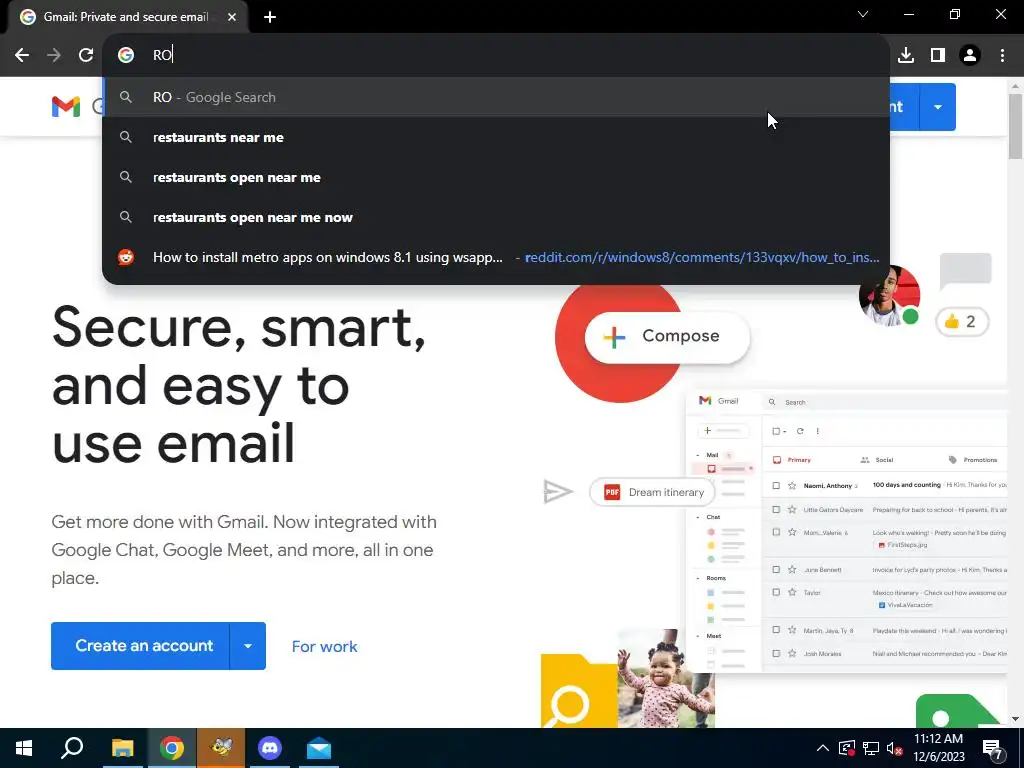Open the tab search chevron
This screenshot has height=768, width=1024.
pyautogui.click(x=863, y=14)
